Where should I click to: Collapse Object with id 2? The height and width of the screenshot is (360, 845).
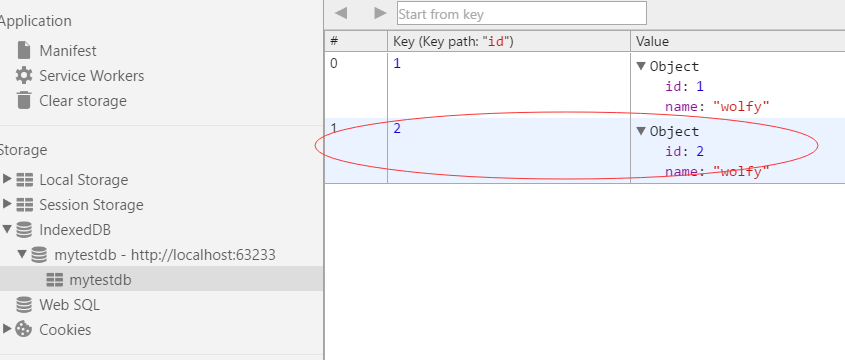(641, 131)
